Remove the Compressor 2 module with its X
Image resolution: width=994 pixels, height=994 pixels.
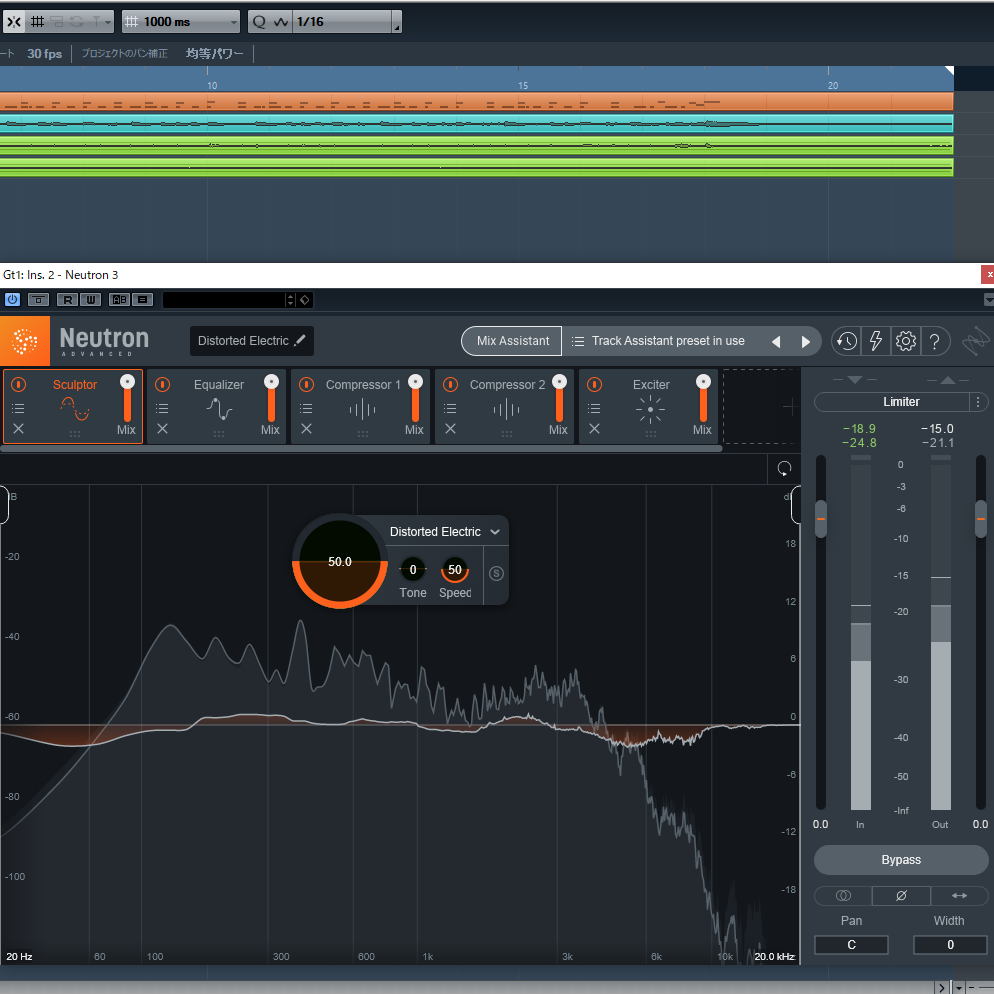[x=450, y=429]
